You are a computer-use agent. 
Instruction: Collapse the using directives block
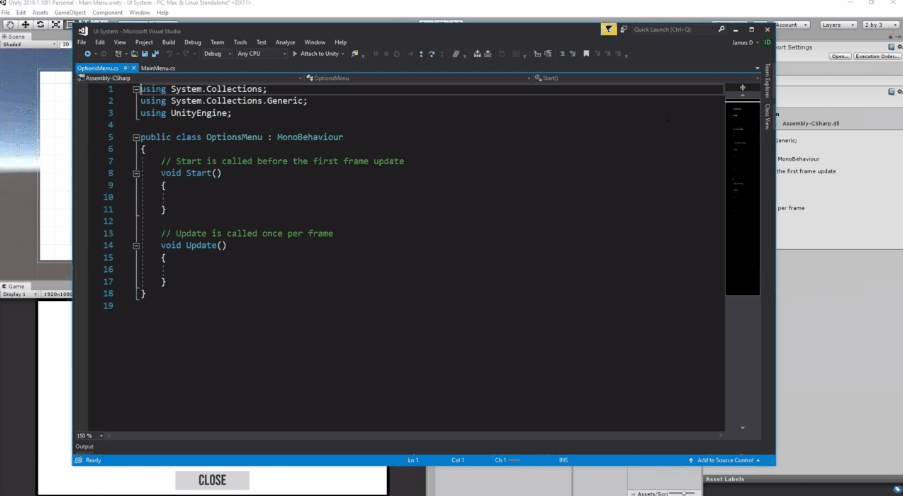point(136,89)
